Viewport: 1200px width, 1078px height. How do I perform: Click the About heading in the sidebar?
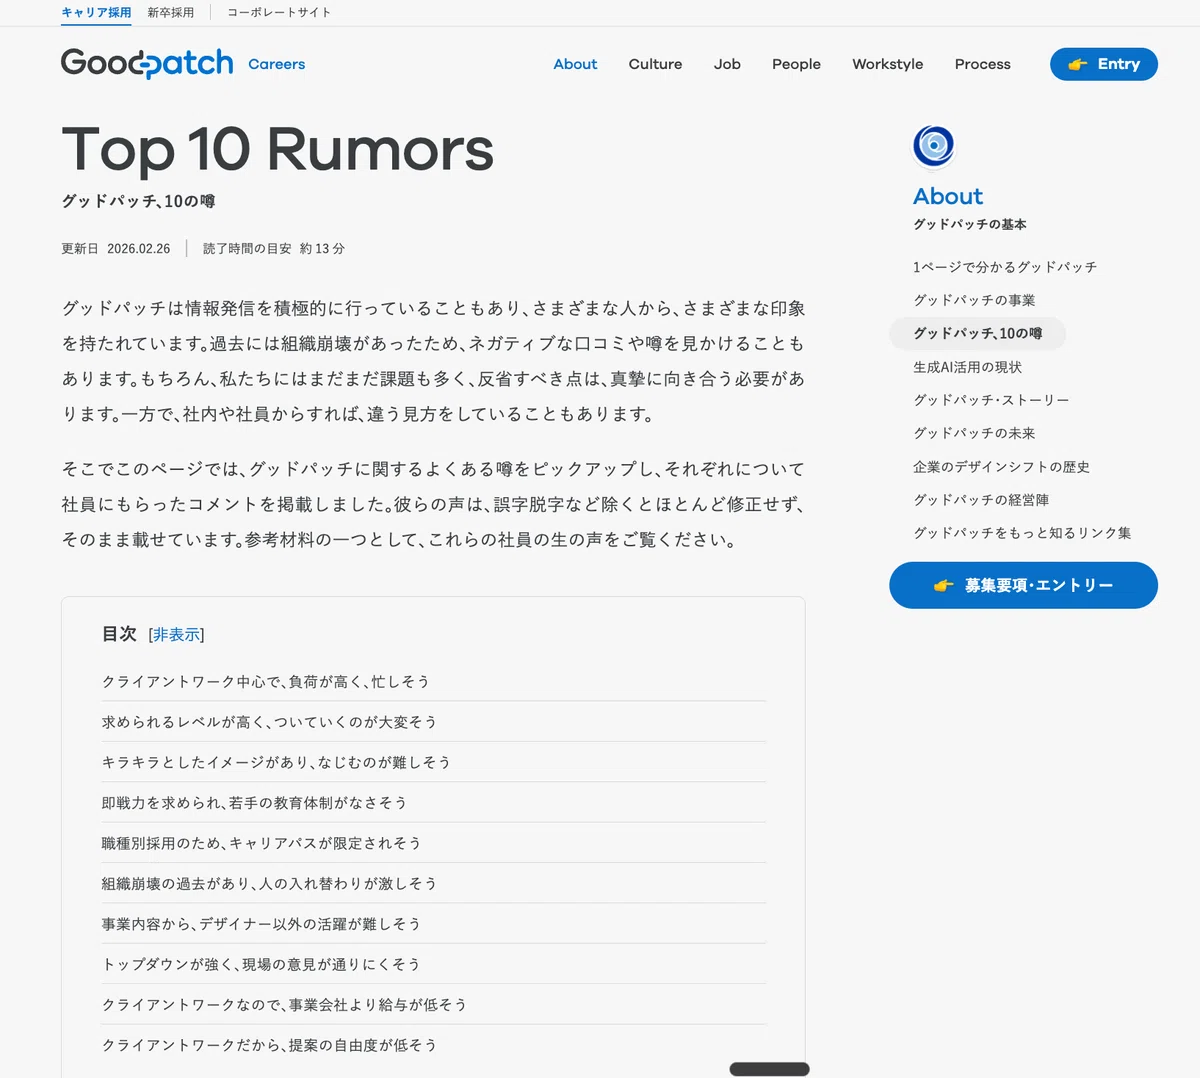pyautogui.click(x=948, y=197)
